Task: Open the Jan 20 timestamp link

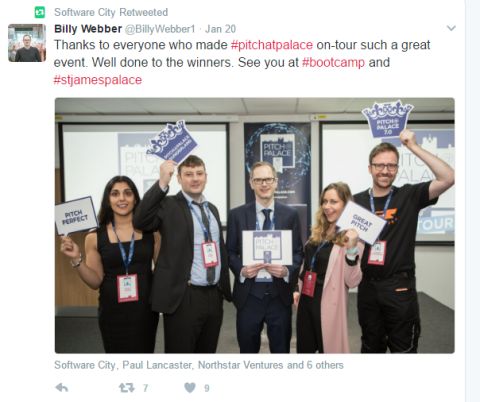Action: (220, 29)
